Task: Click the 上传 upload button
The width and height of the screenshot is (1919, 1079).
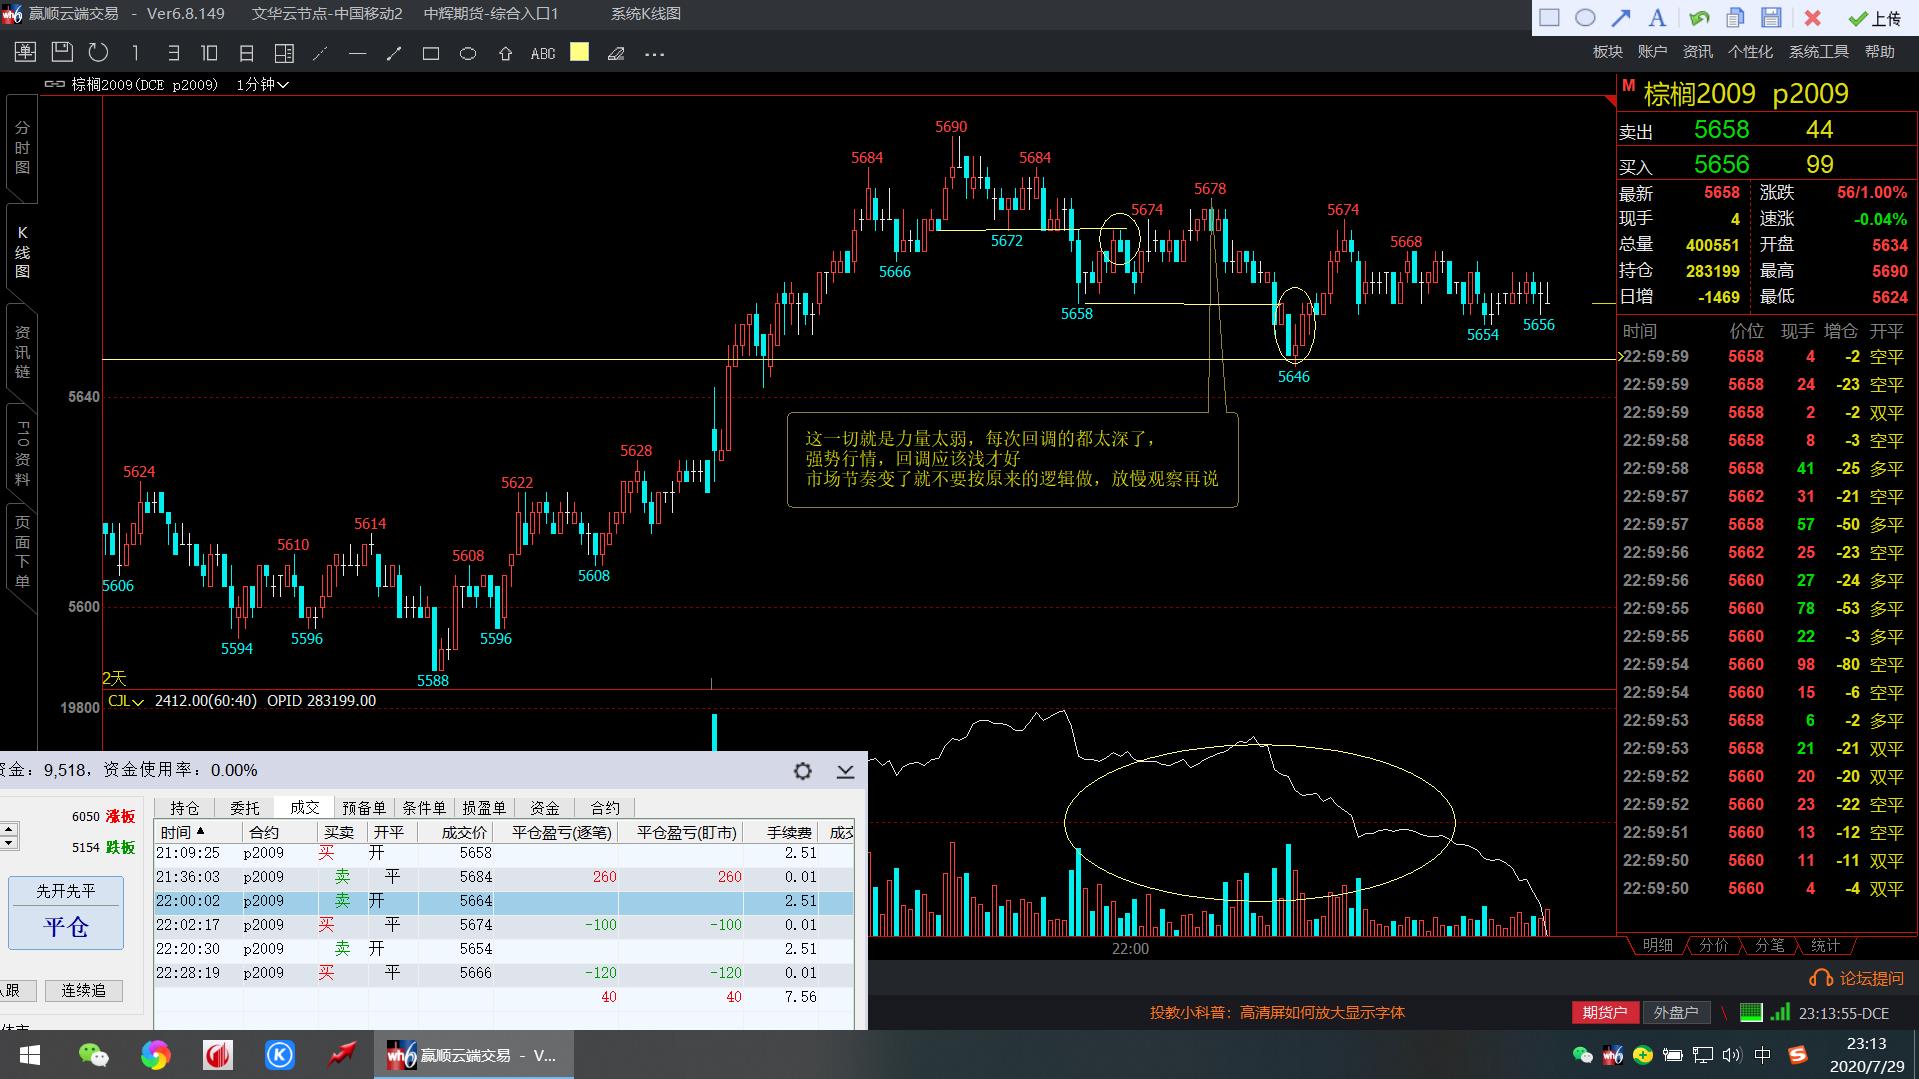Action: [x=1875, y=18]
